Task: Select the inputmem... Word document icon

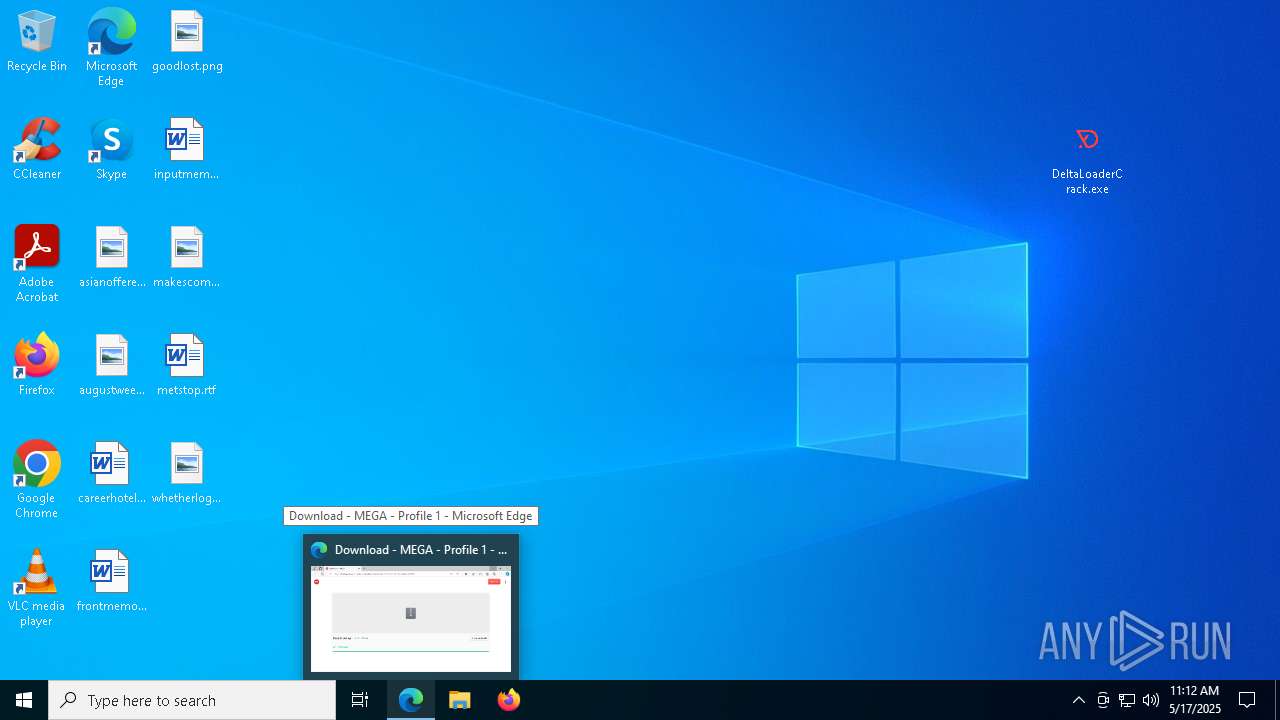Action: point(187,150)
